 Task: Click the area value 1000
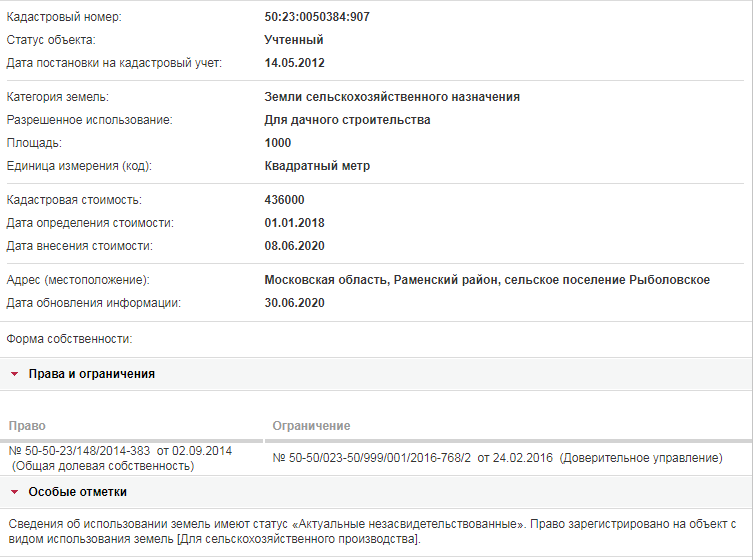point(278,143)
